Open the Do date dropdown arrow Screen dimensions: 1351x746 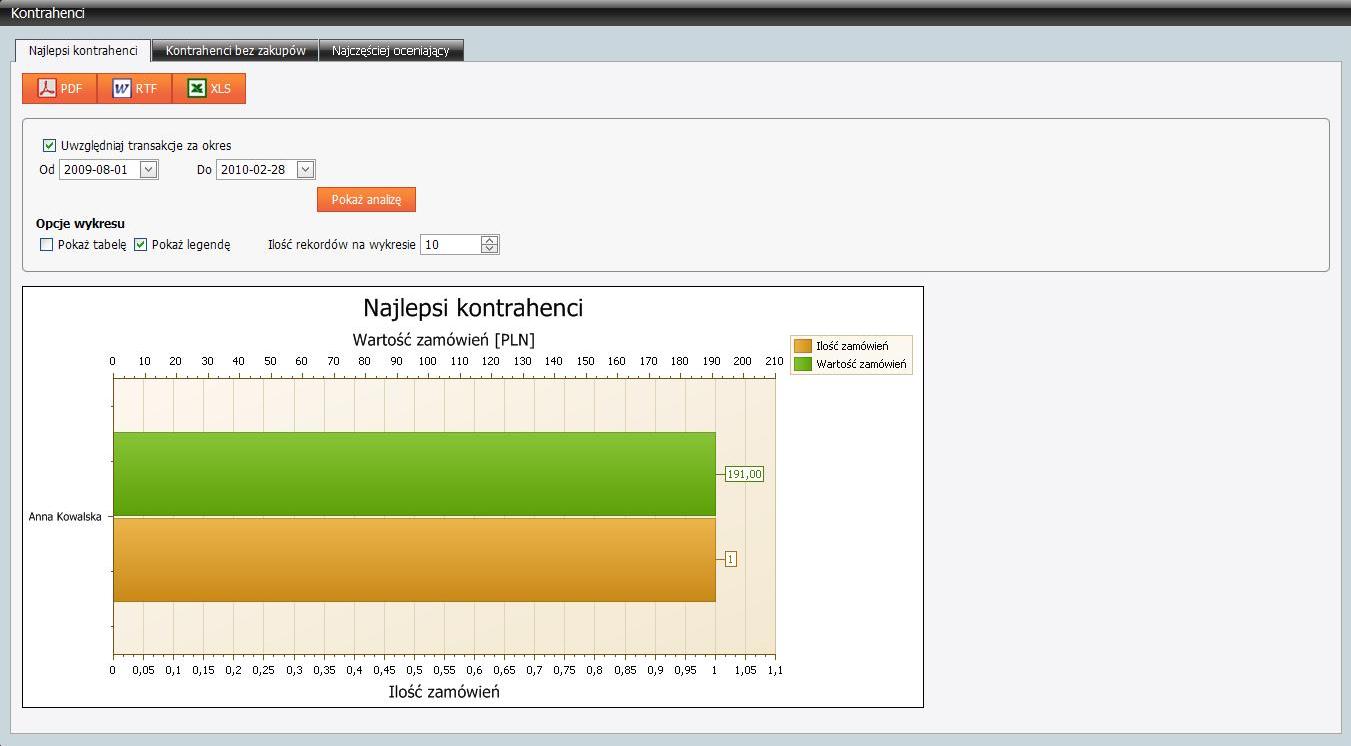[x=306, y=169]
